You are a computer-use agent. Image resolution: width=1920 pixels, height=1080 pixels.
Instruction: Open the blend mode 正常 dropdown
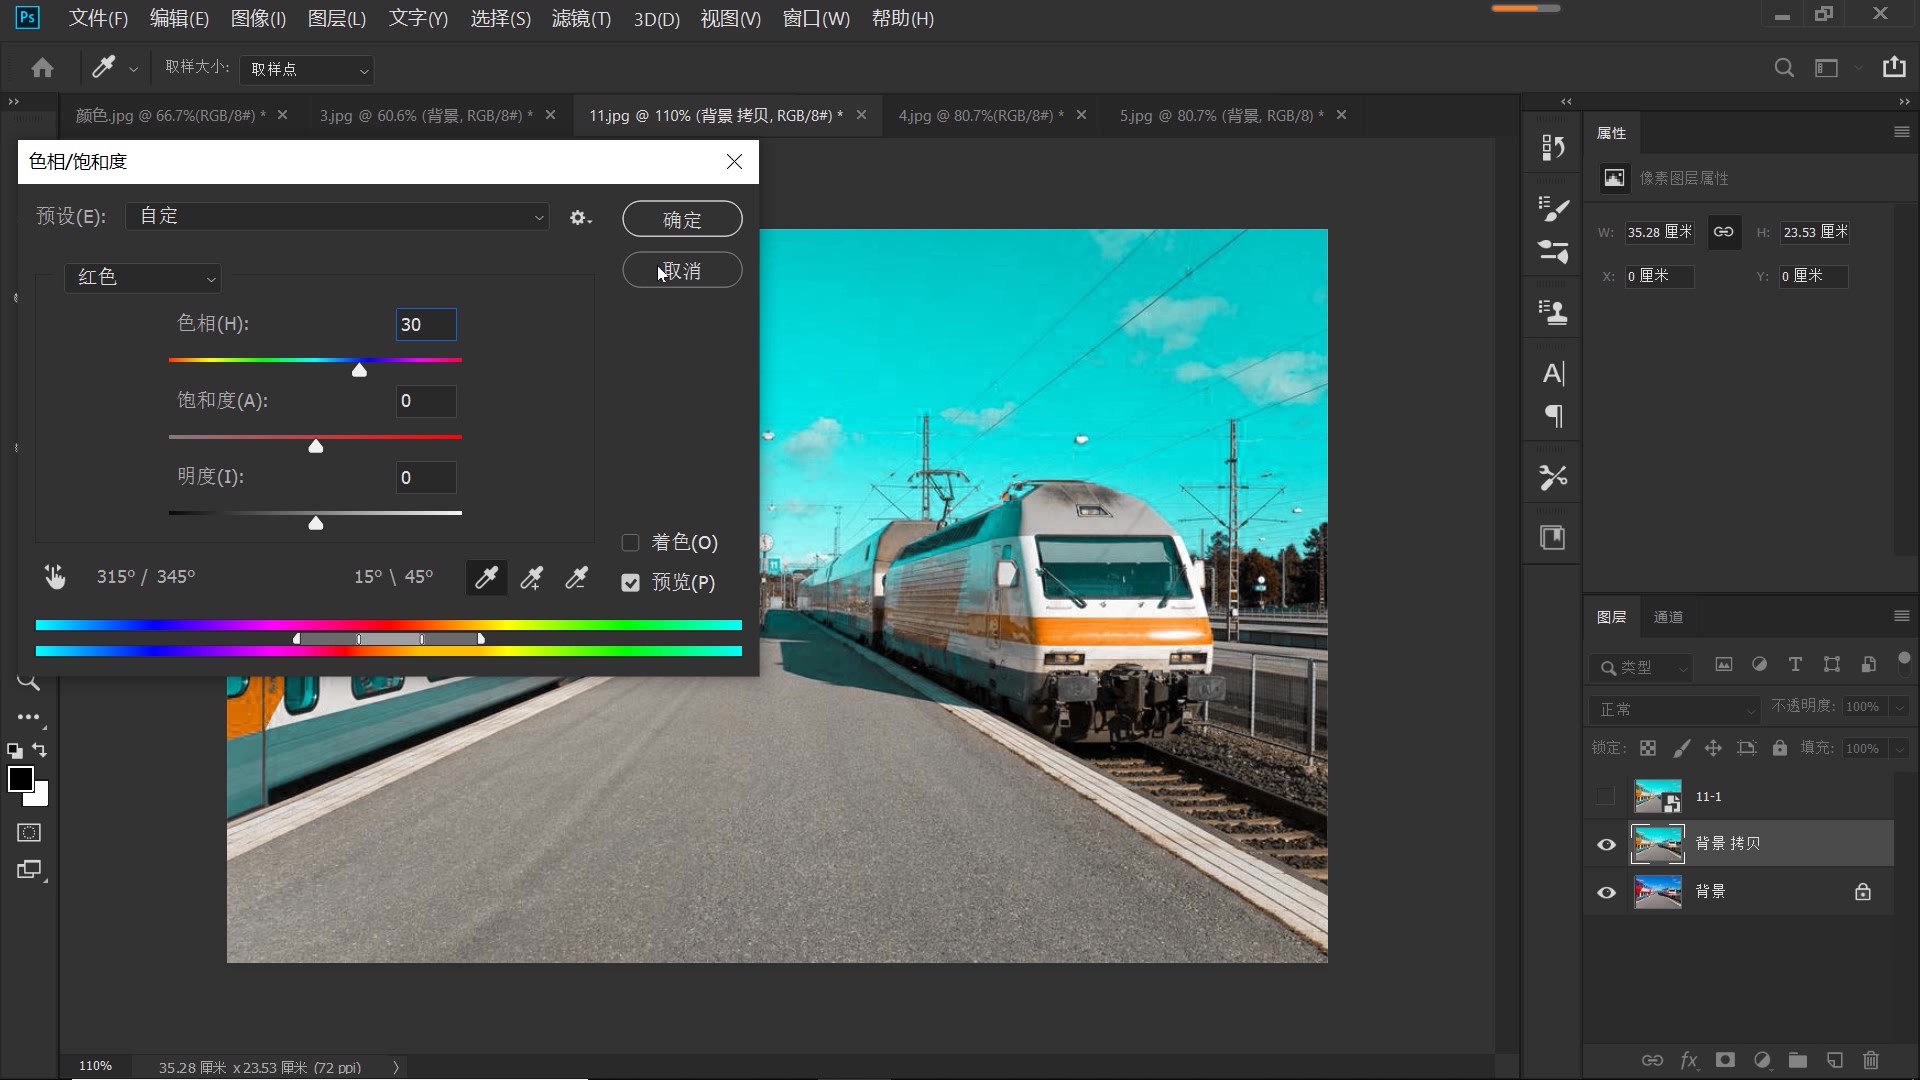tap(1674, 709)
